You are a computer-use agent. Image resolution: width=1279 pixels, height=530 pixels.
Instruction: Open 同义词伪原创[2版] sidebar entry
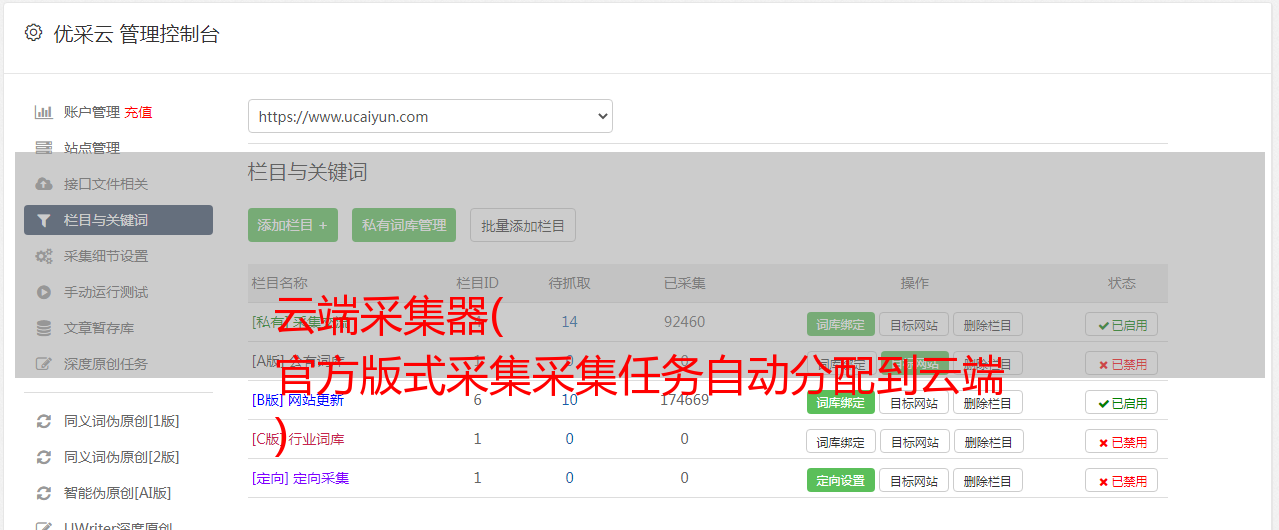tap(122, 457)
